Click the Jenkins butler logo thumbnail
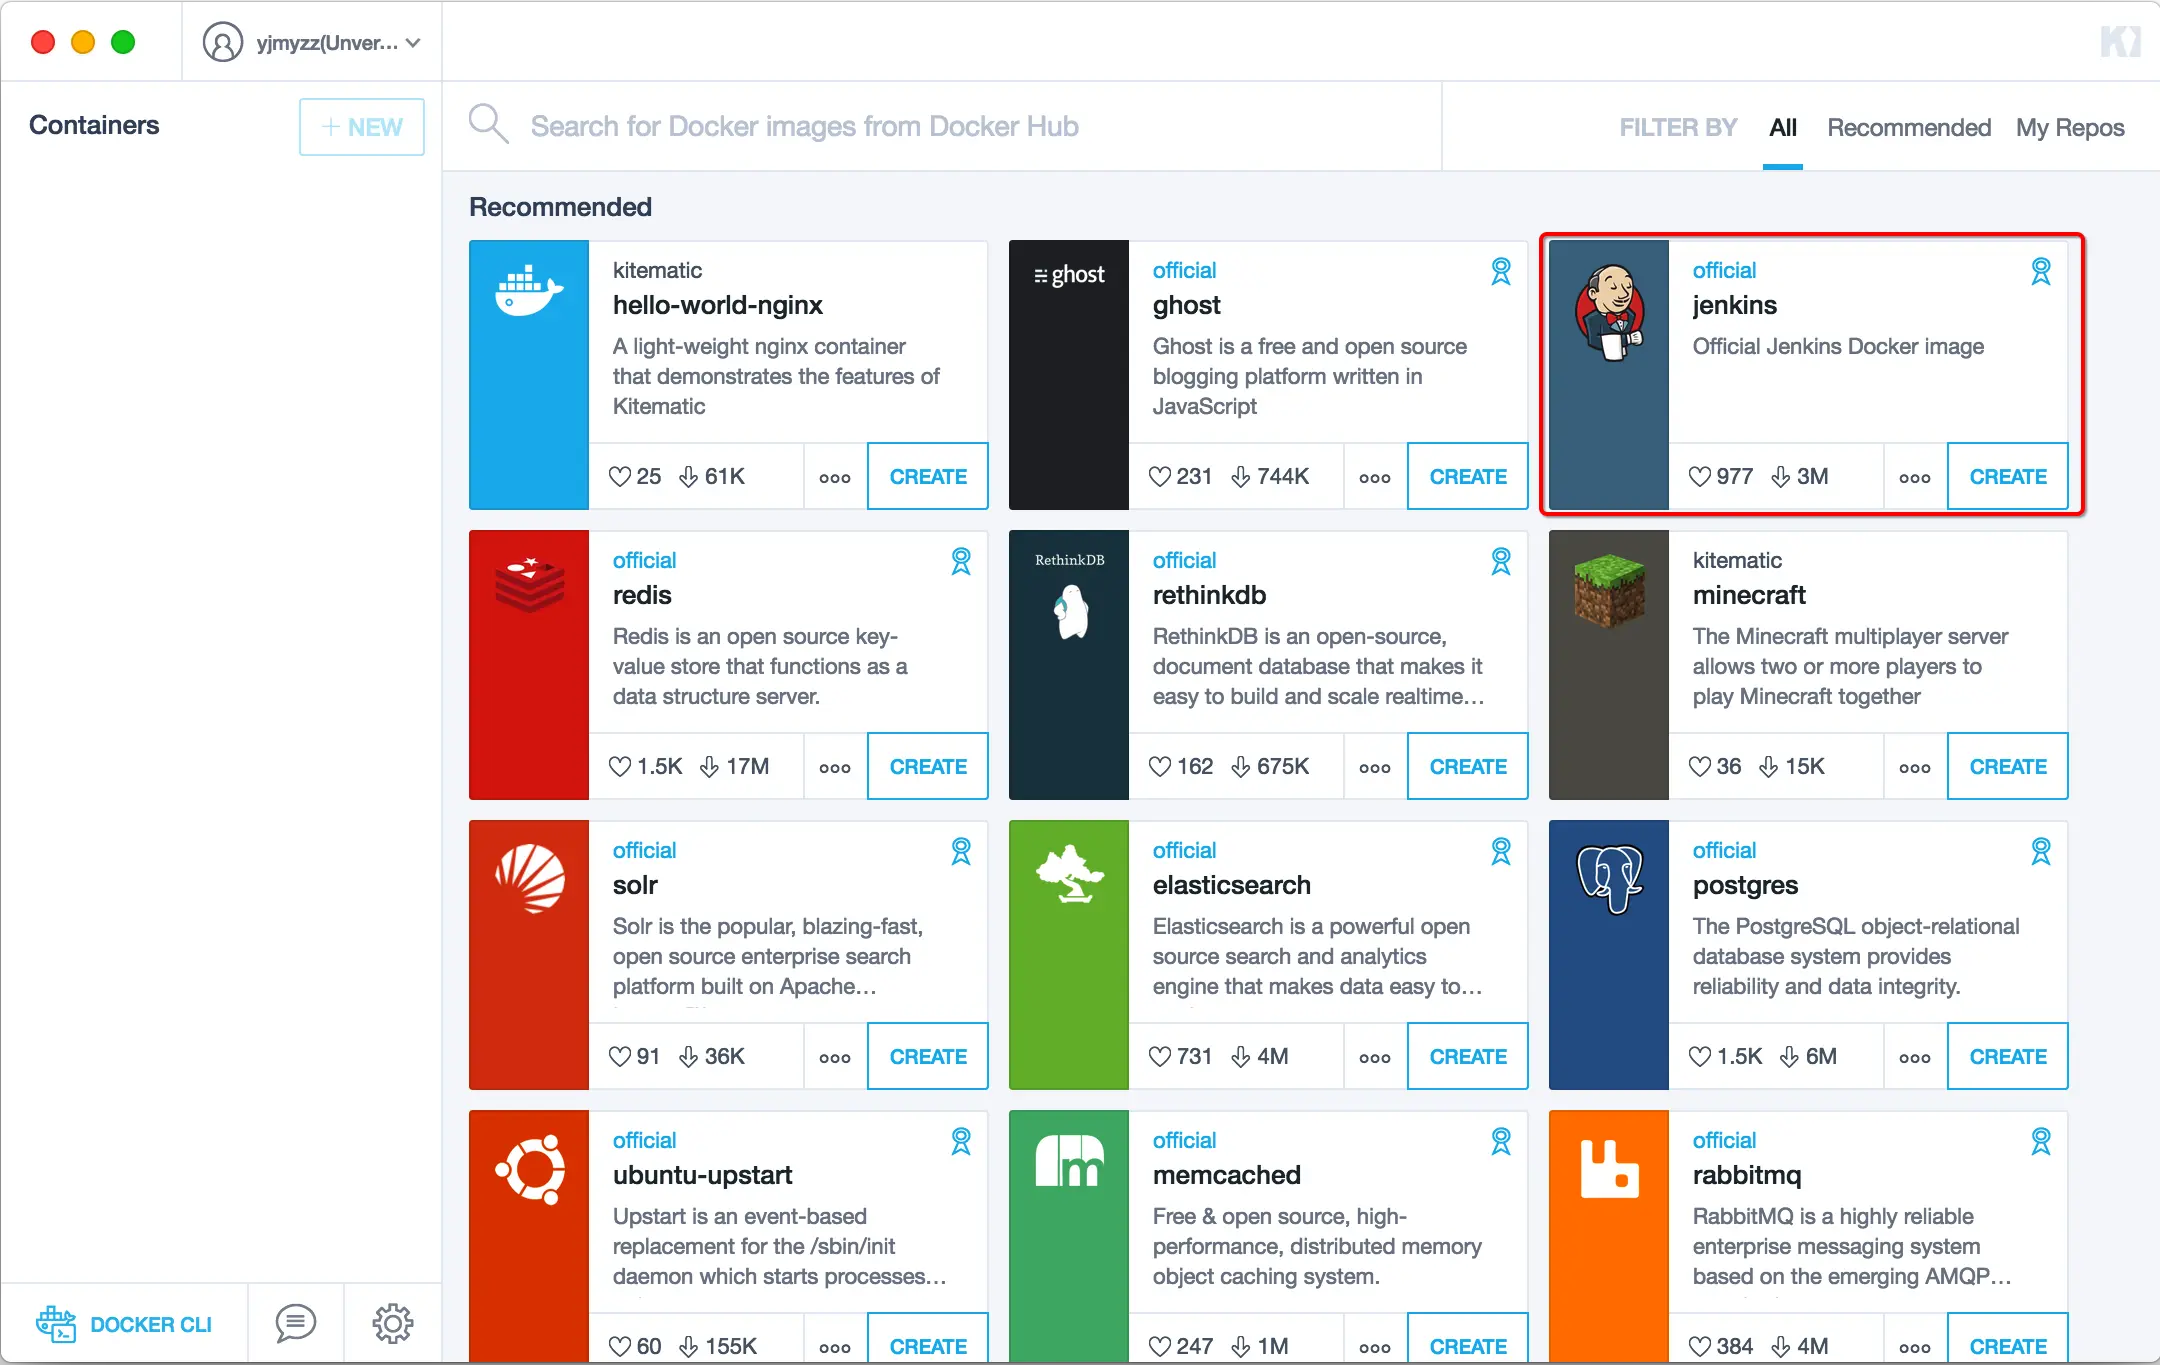 pyautogui.click(x=1608, y=313)
